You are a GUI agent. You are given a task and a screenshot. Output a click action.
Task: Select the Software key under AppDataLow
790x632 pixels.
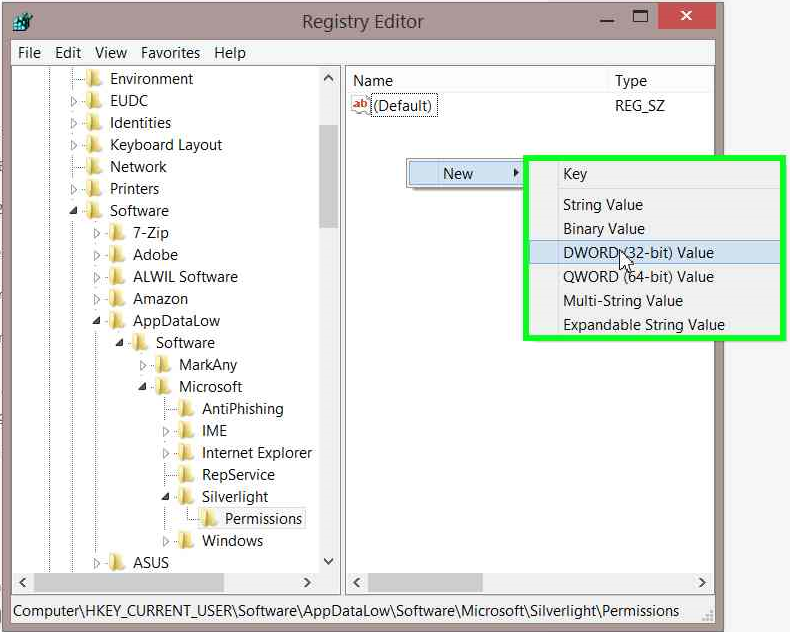tap(185, 343)
